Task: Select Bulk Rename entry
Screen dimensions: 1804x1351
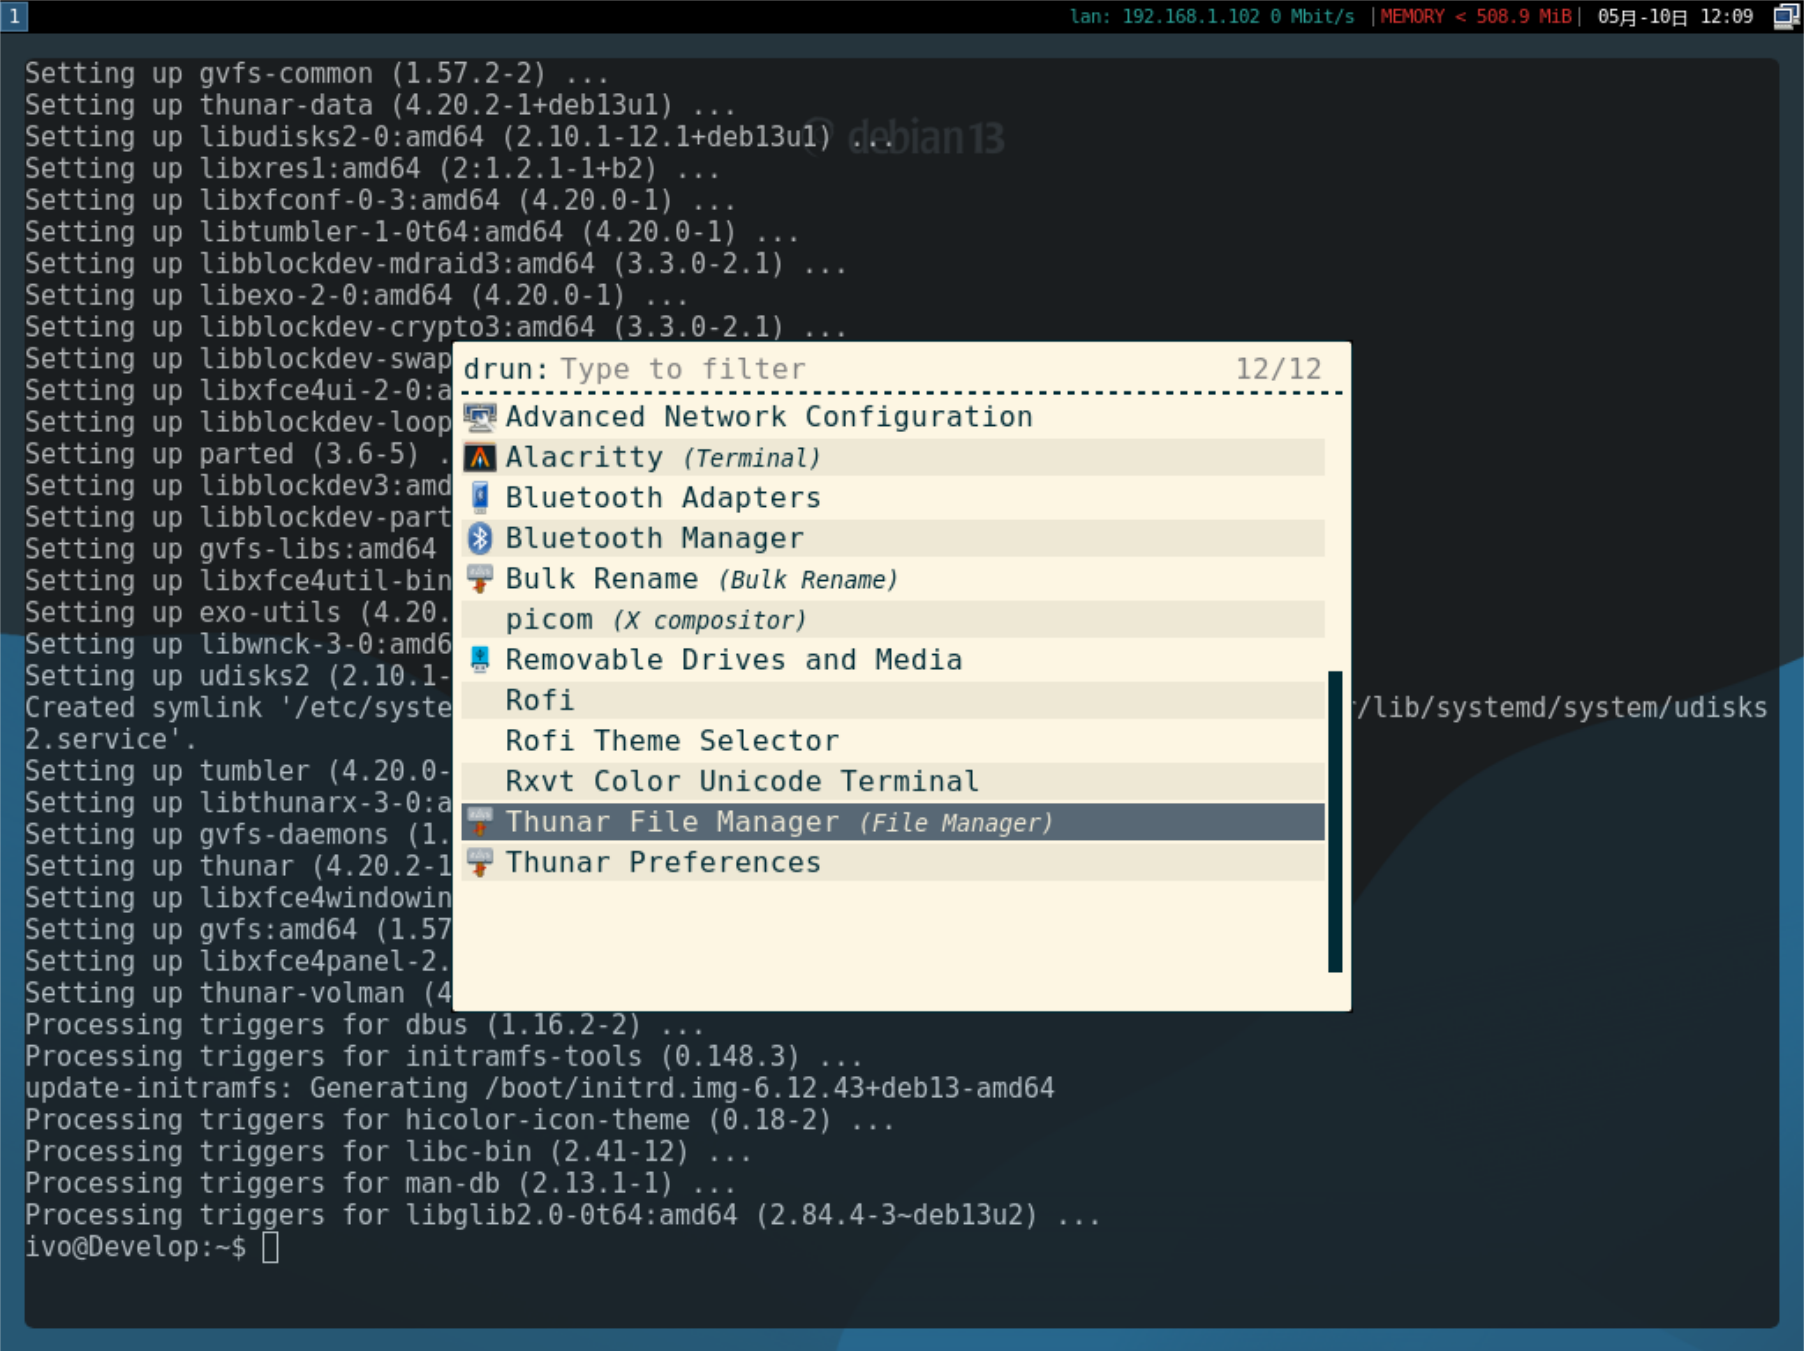Action: coord(893,579)
